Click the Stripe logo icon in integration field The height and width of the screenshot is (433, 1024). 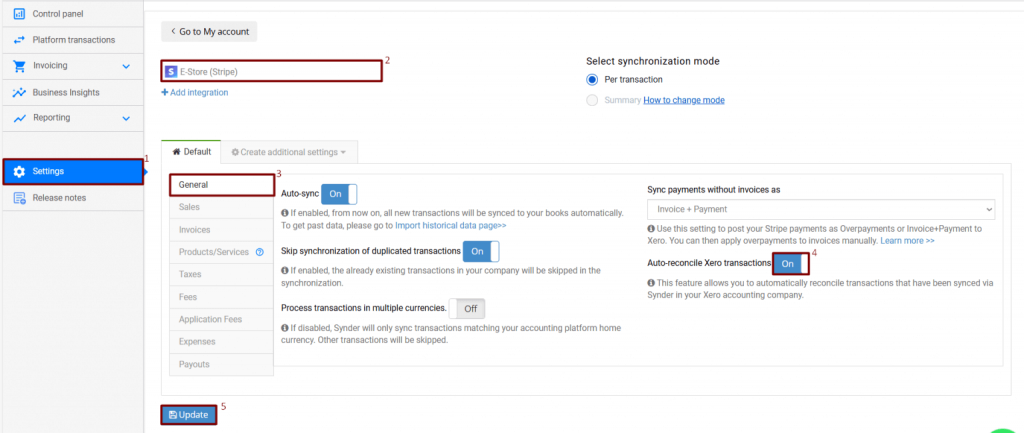tap(172, 71)
